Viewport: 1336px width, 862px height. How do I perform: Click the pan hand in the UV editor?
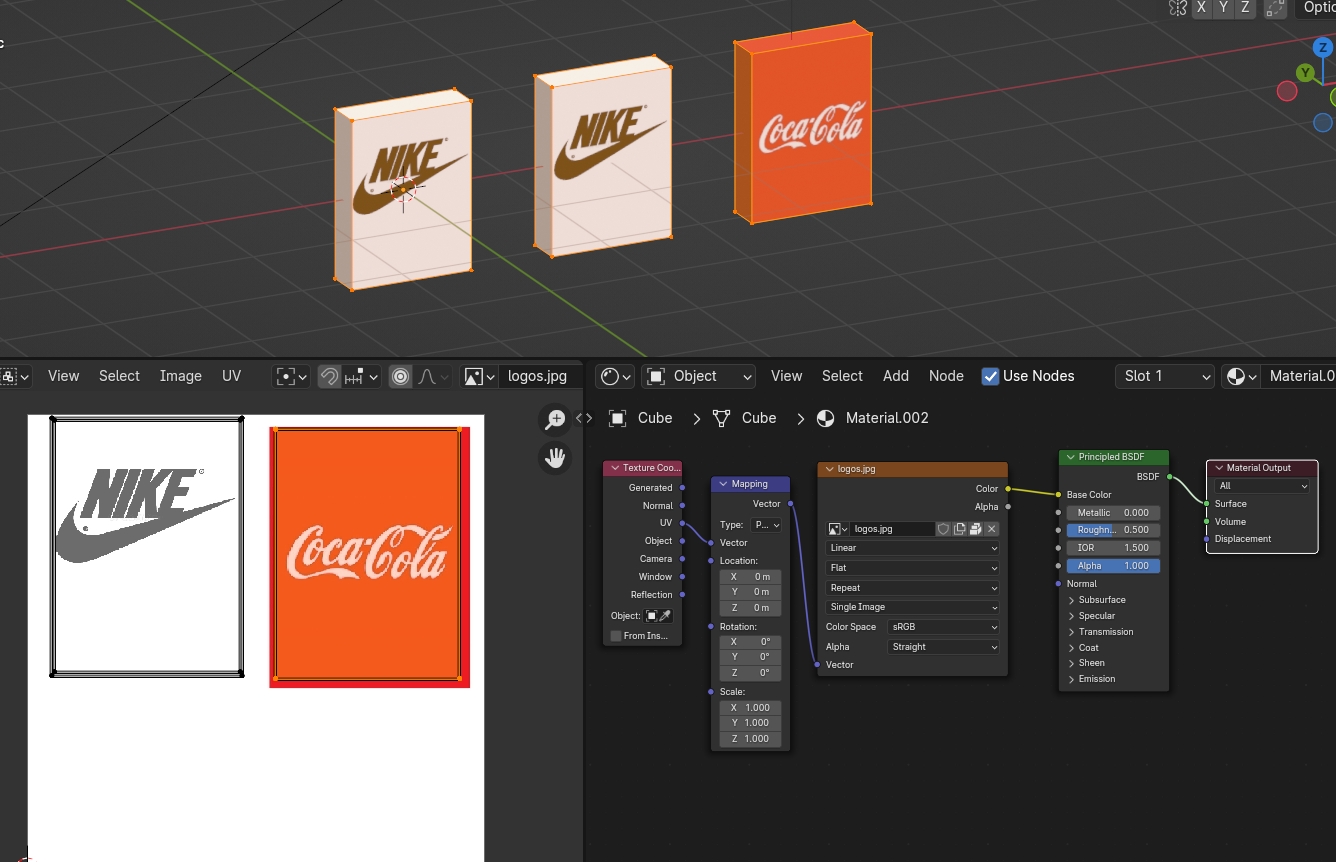(x=555, y=458)
